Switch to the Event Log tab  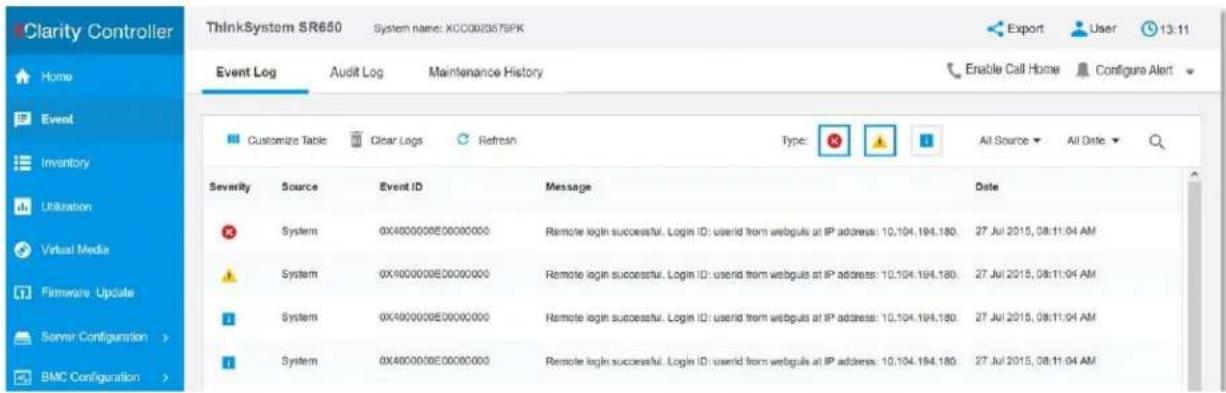pyautogui.click(x=249, y=73)
